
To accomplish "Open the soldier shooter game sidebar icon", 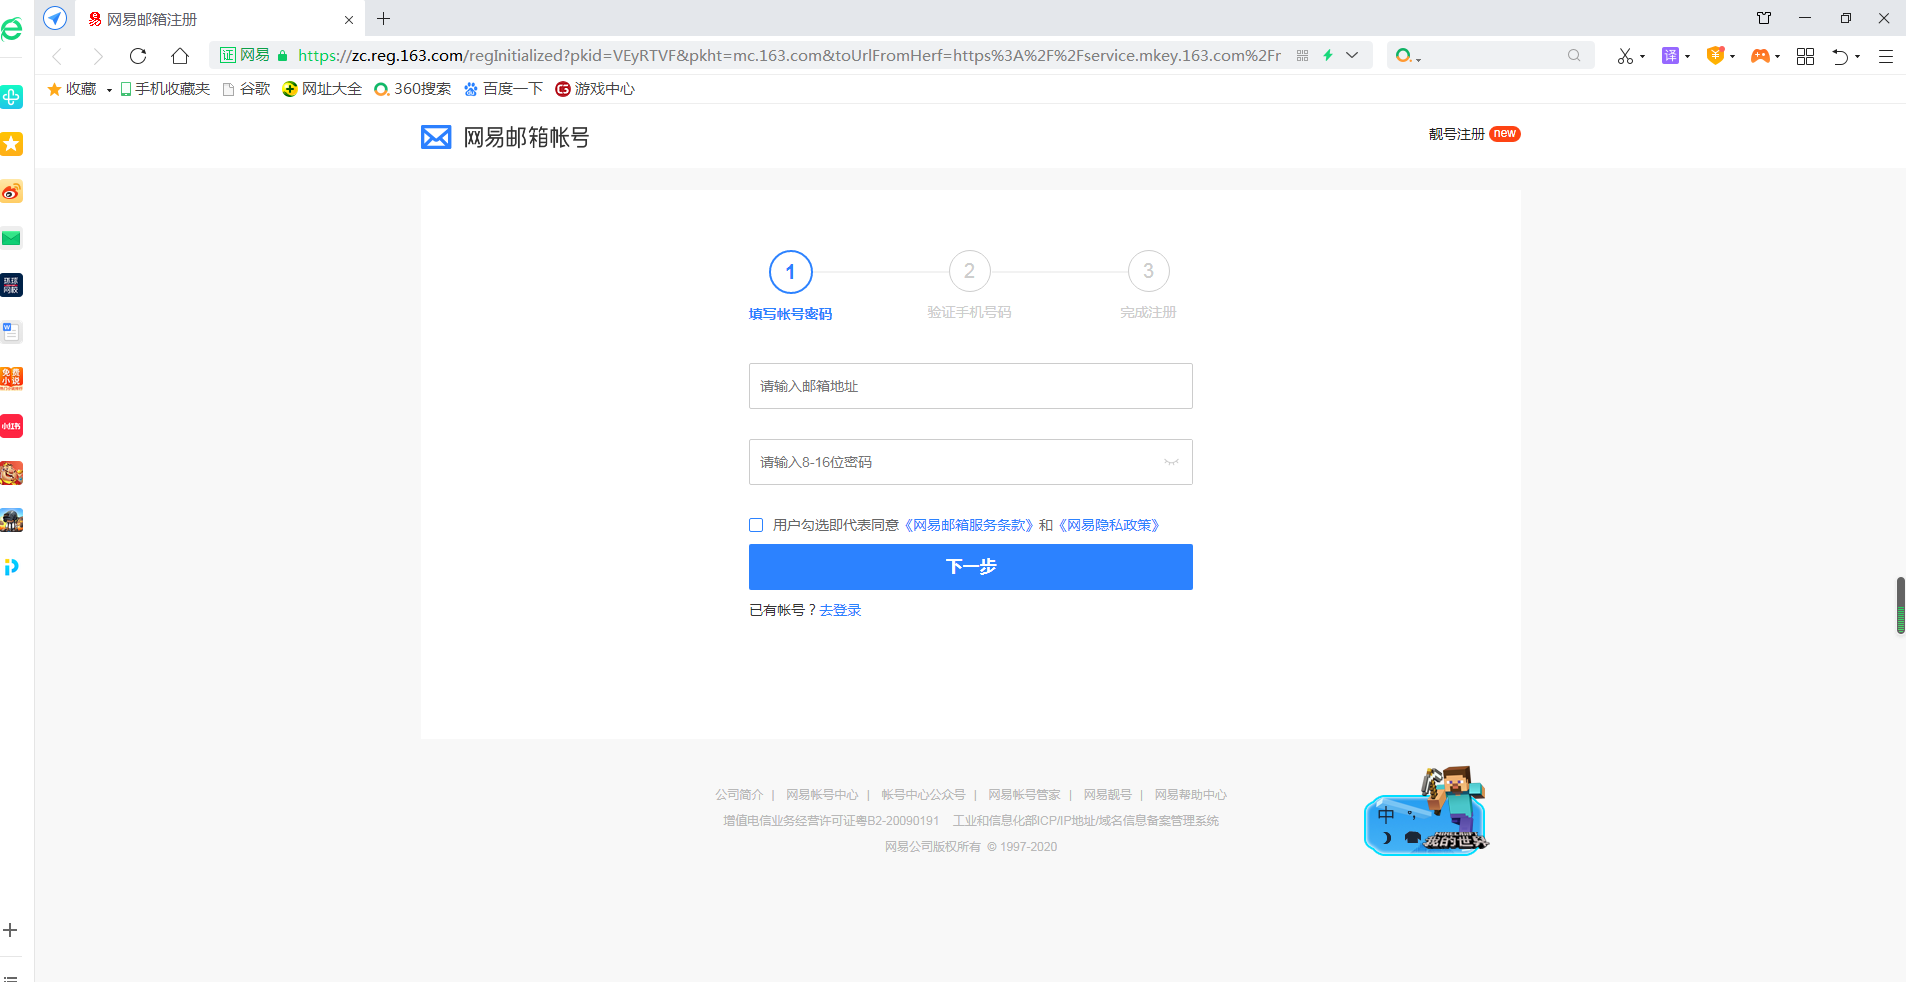I will (11, 520).
